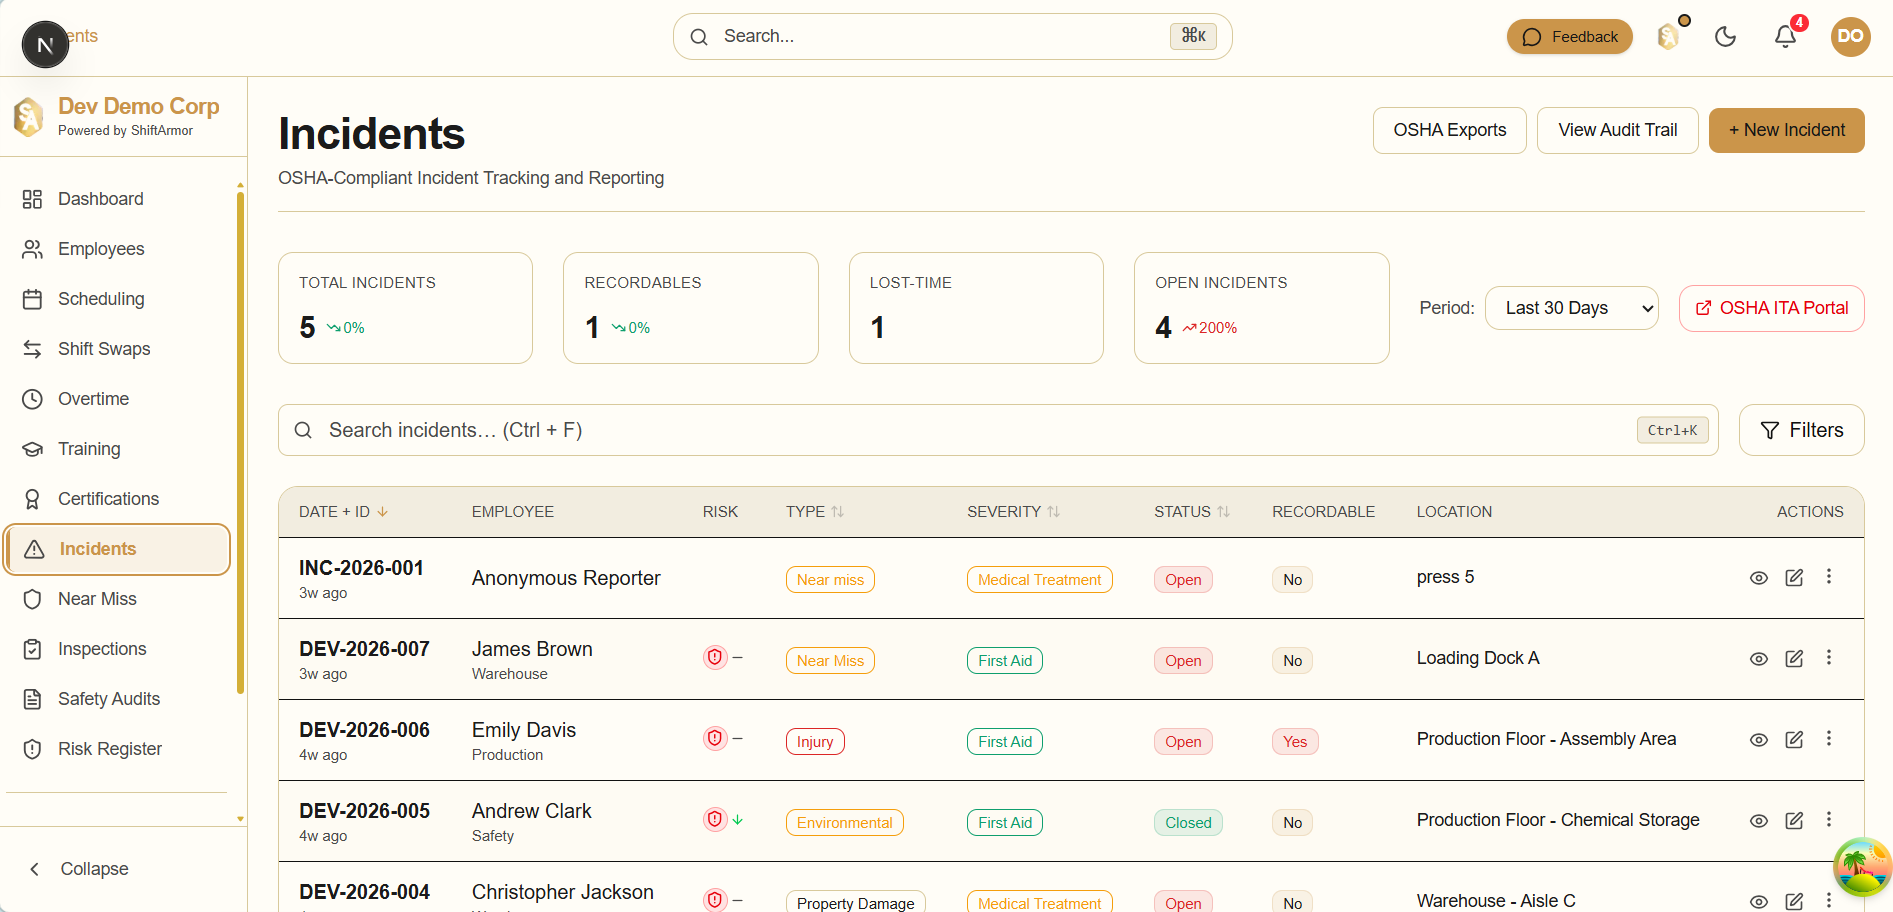Open Period Last 30 Days dropdown
This screenshot has height=912, width=1893.
pos(1572,308)
